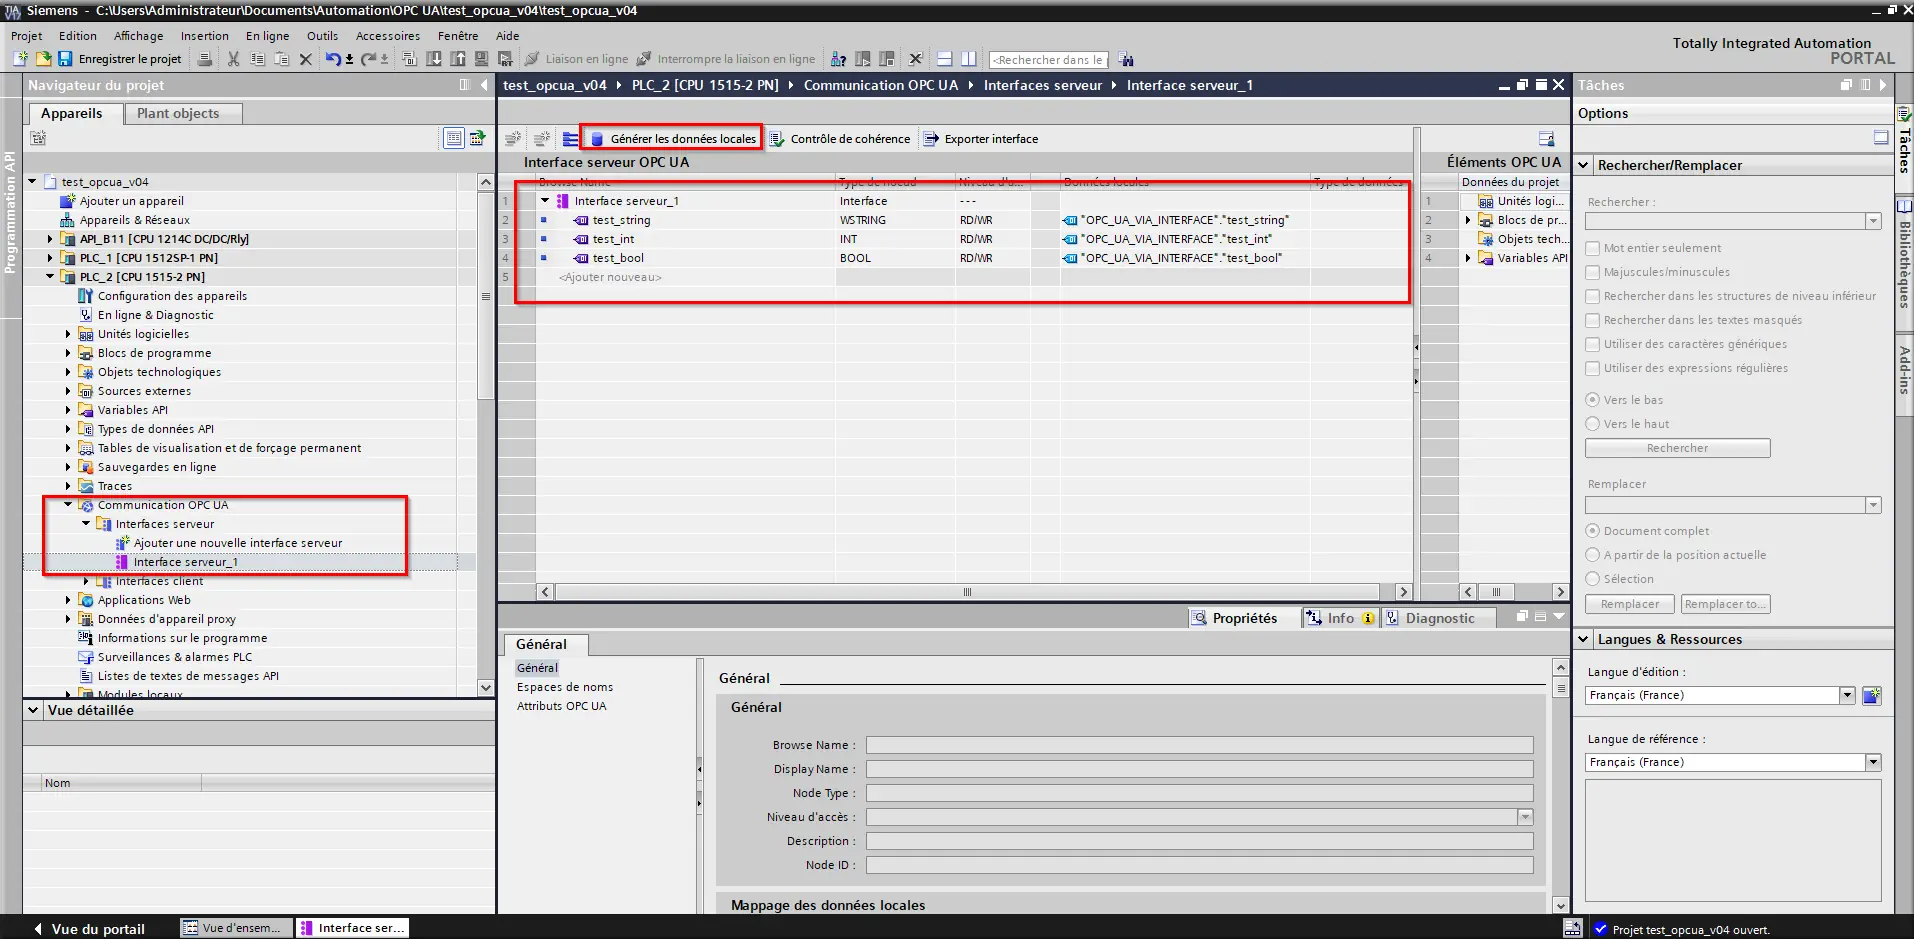1914x939 pixels.
Task: Click the language editor icon beside Langue d'édition
Action: point(1871,695)
